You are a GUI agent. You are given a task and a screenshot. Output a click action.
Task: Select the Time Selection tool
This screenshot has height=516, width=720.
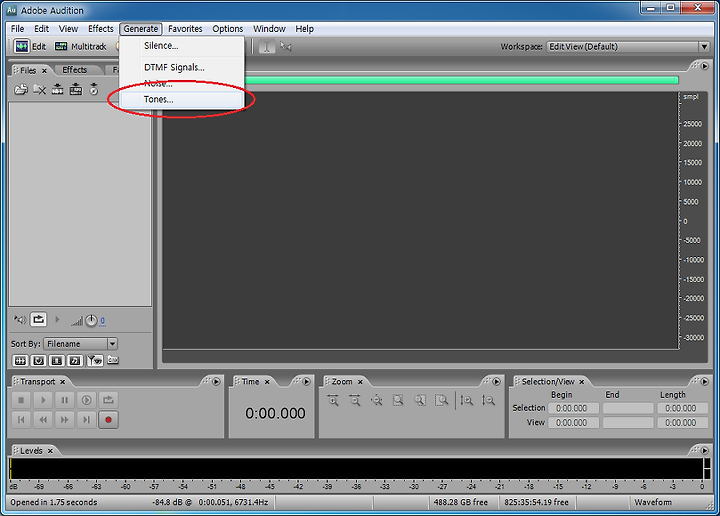point(266,46)
